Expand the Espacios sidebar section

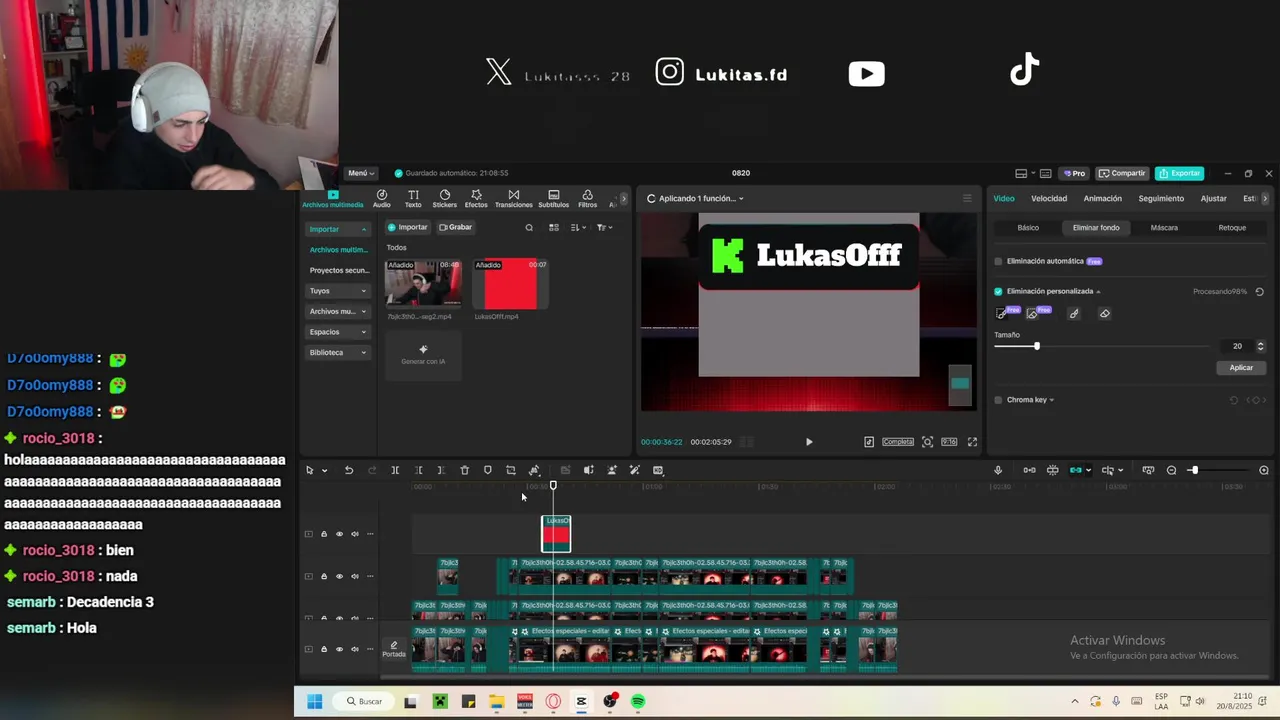338,332
